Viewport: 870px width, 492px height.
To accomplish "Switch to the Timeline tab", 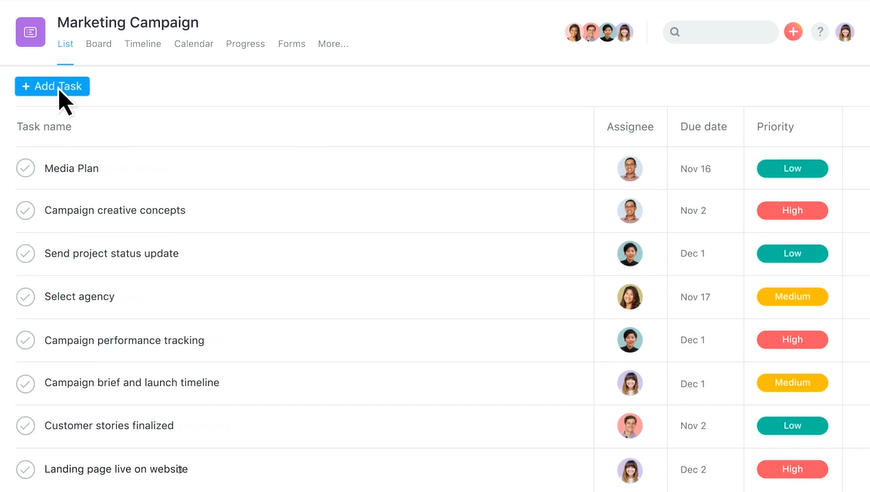I will tap(142, 44).
